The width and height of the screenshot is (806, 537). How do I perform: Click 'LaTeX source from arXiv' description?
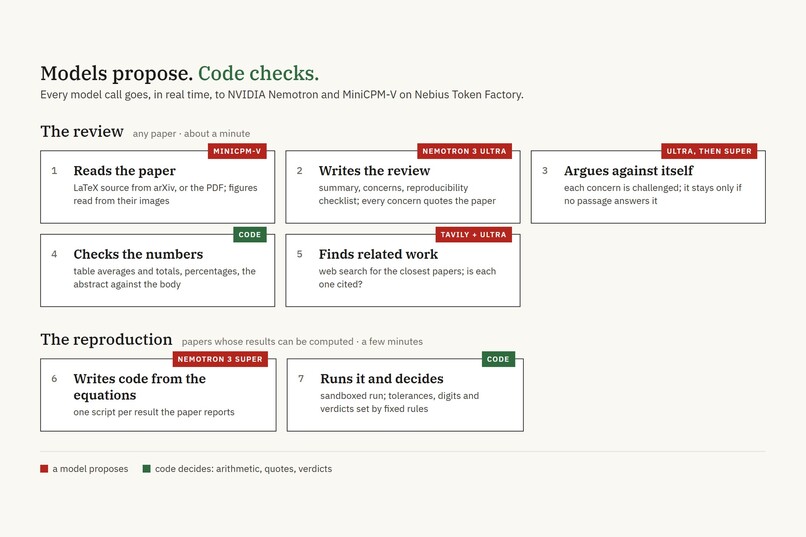[x=166, y=194]
